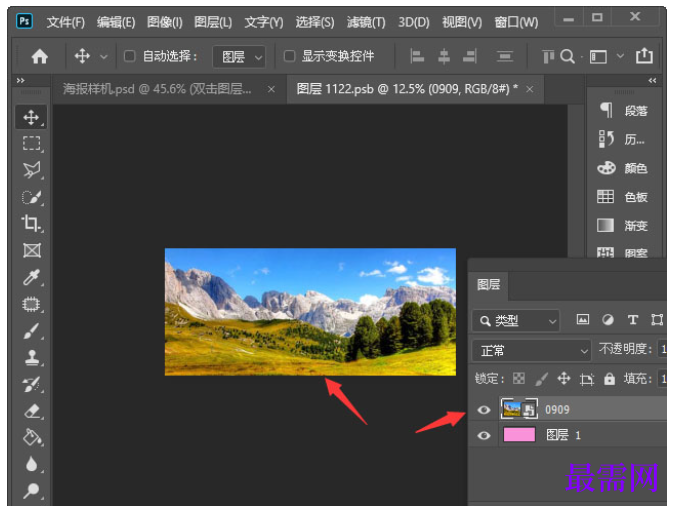Screen dimensions: 677x509
Task: Enable the 显示变换控件 checkbox
Action: (x=289, y=56)
